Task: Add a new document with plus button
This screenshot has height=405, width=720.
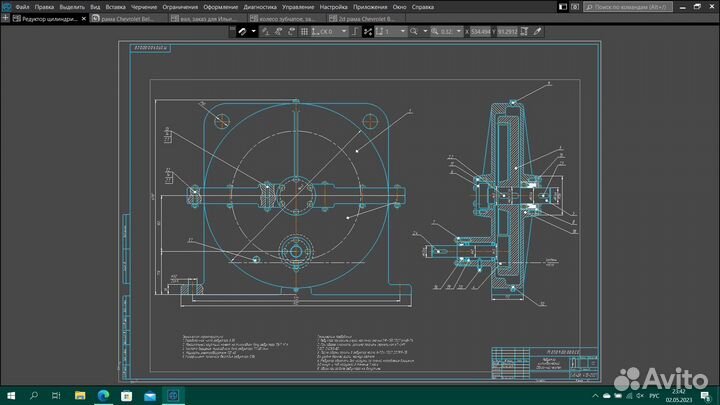Action: 5,18
